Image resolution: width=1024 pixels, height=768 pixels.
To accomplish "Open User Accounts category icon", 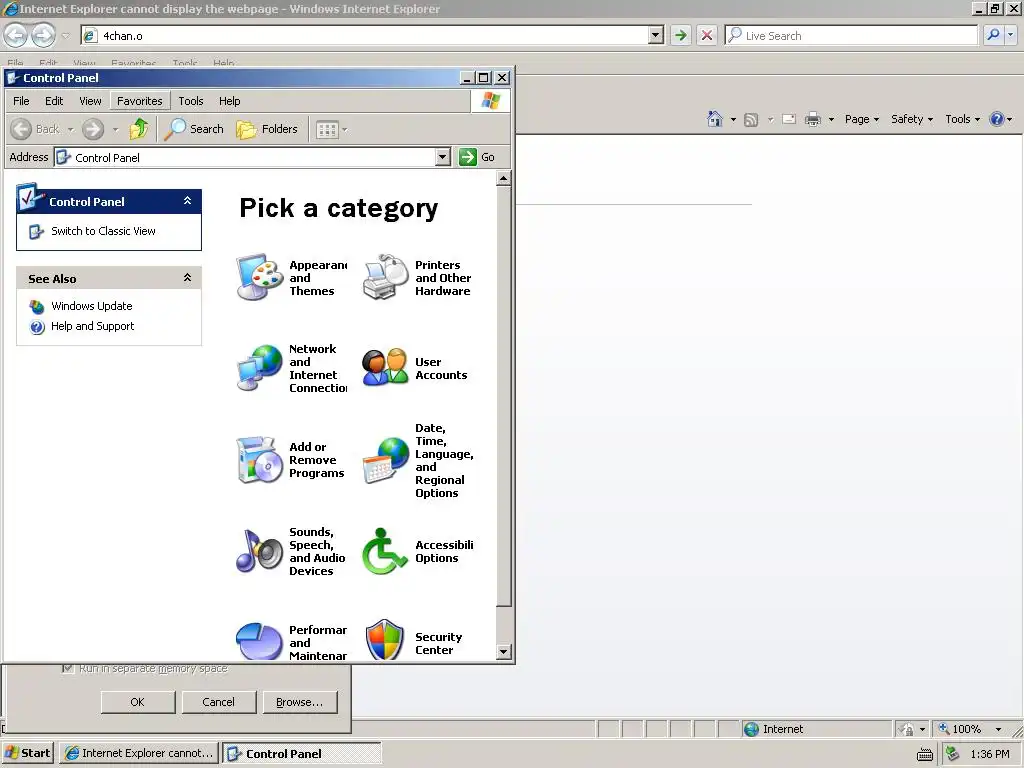I will tap(385, 368).
